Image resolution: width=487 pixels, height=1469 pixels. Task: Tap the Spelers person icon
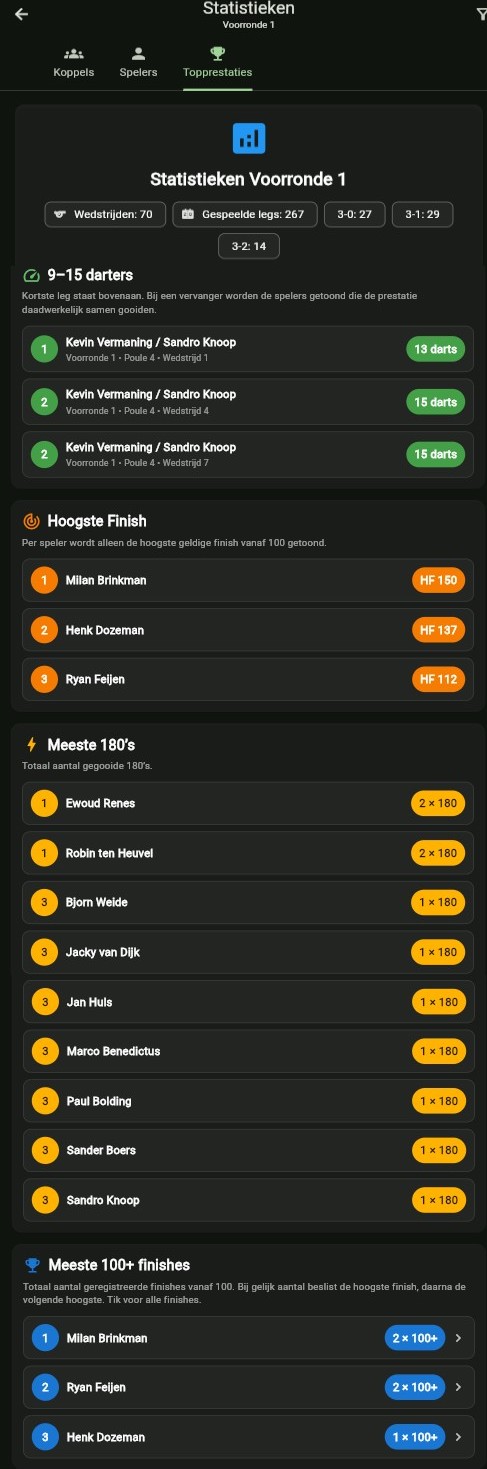coord(138,54)
